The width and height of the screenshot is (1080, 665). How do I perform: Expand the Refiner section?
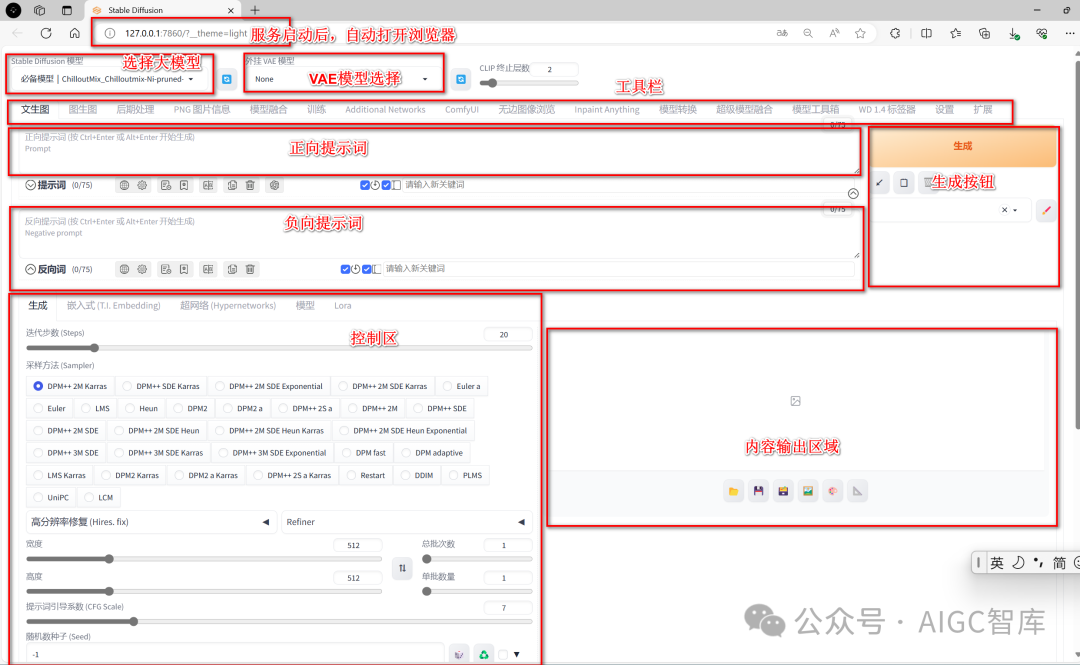point(406,522)
